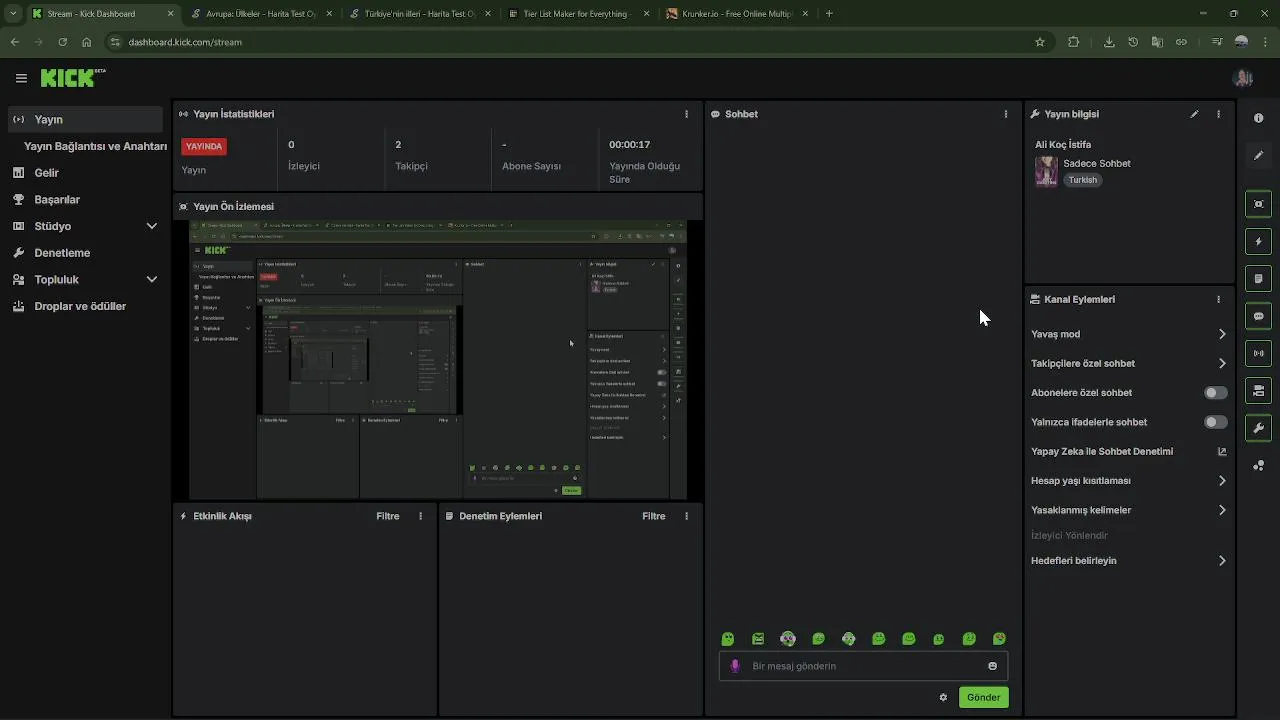Image resolution: width=1280 pixels, height=720 pixels.
Task: Click the stream preview video in Yayın Ön İzlemesi
Action: click(438, 360)
